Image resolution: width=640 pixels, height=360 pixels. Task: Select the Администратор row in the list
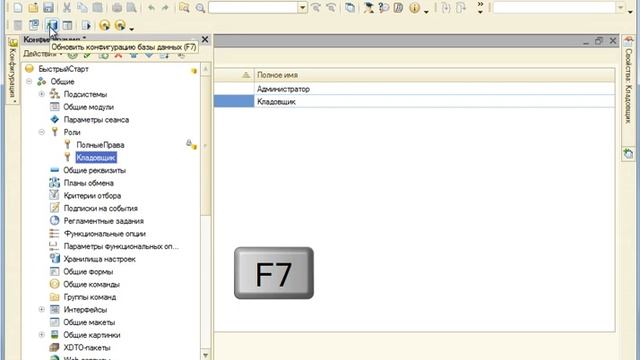click(414, 89)
